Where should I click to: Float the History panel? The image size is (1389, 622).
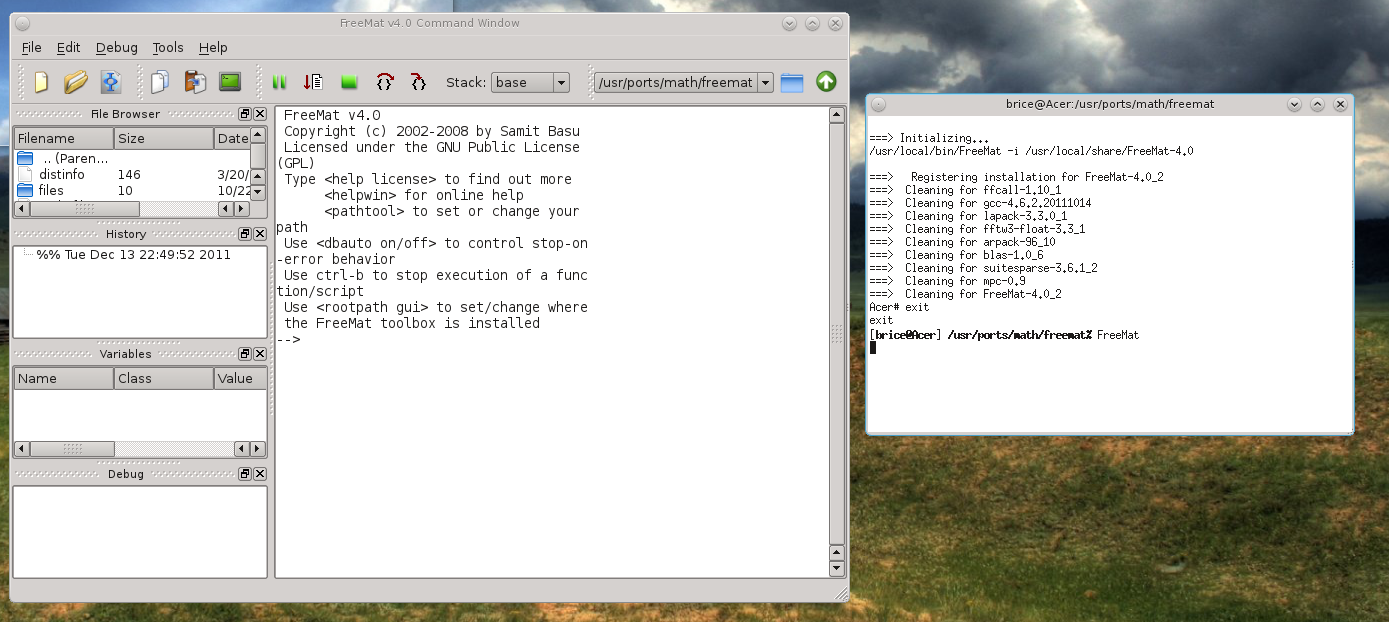(245, 234)
